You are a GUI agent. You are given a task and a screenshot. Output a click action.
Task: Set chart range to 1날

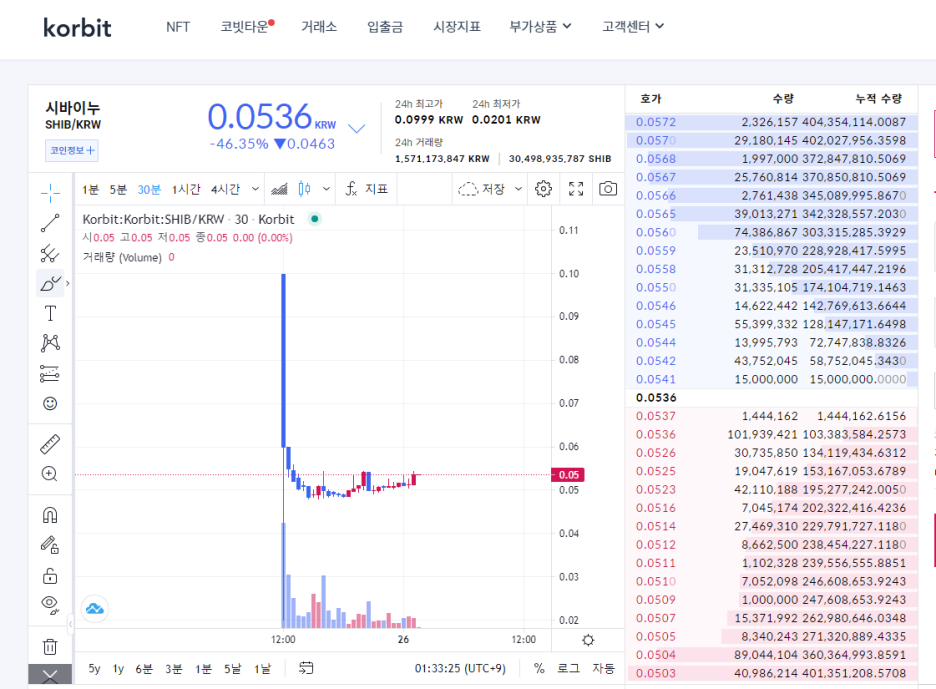(262, 669)
